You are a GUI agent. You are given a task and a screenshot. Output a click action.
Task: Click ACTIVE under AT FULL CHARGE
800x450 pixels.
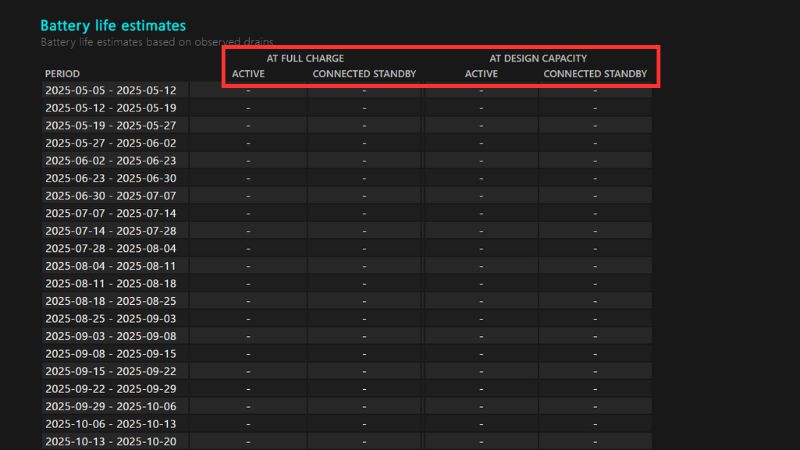click(x=248, y=74)
